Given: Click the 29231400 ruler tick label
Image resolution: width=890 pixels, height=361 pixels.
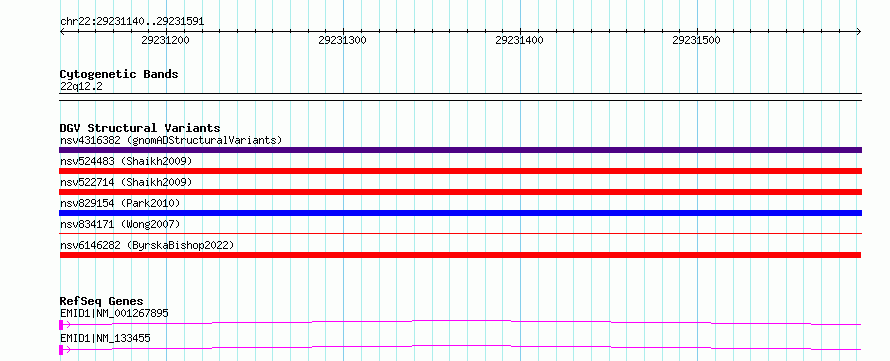Looking at the screenshot, I should (519, 40).
